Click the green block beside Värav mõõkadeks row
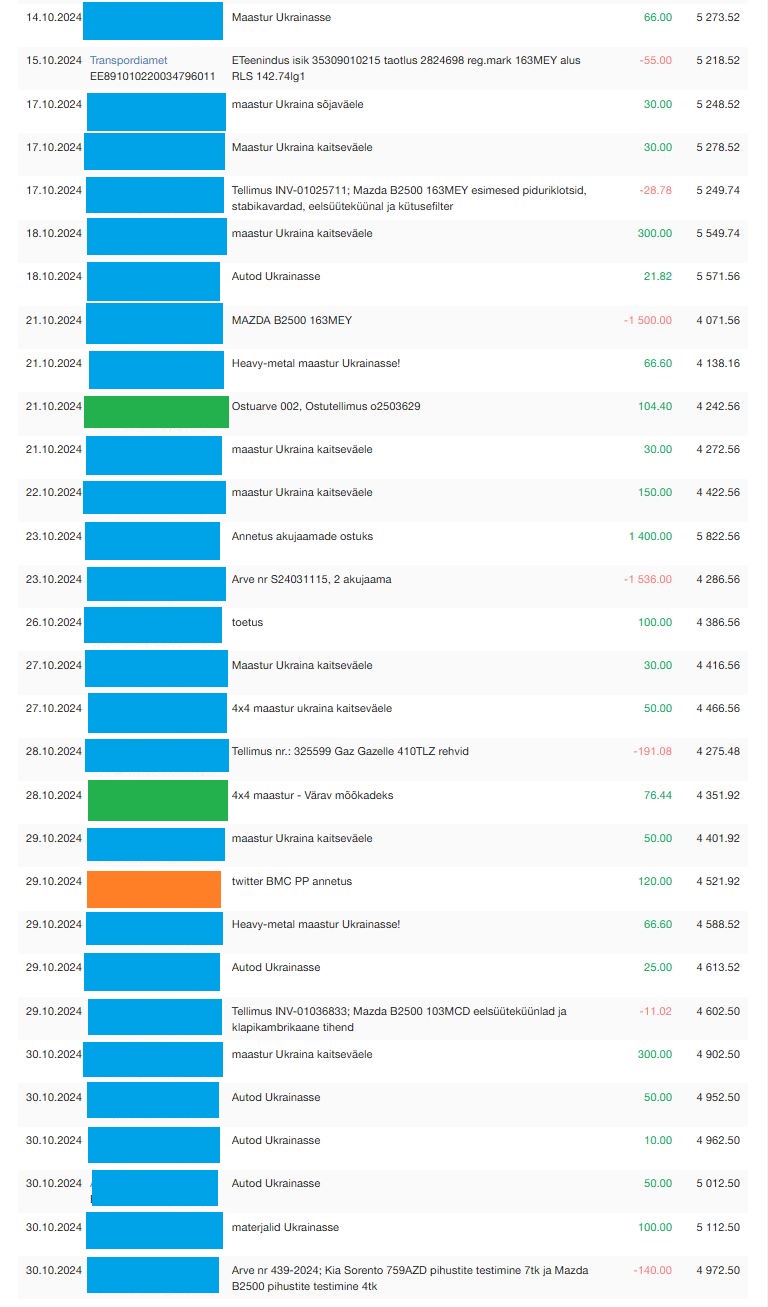Viewport: 768px width, 1307px height. pos(158,800)
